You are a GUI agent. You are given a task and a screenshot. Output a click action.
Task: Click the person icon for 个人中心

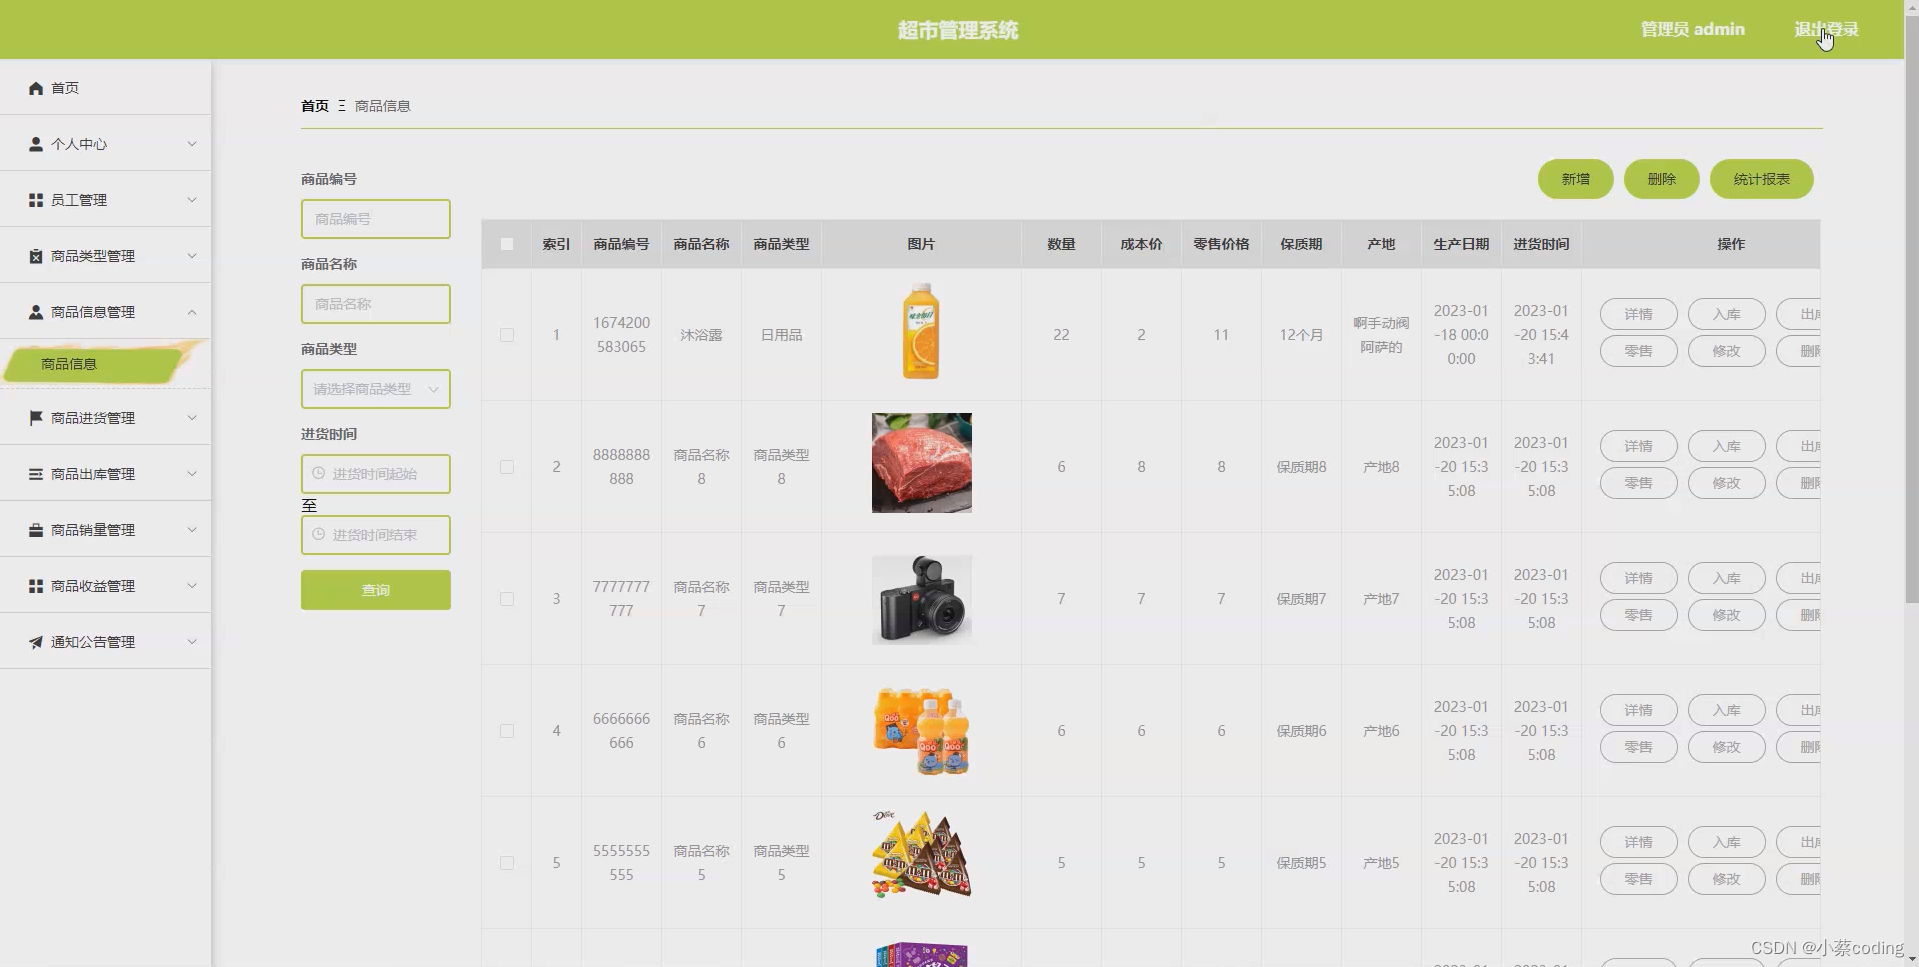[x=36, y=144]
